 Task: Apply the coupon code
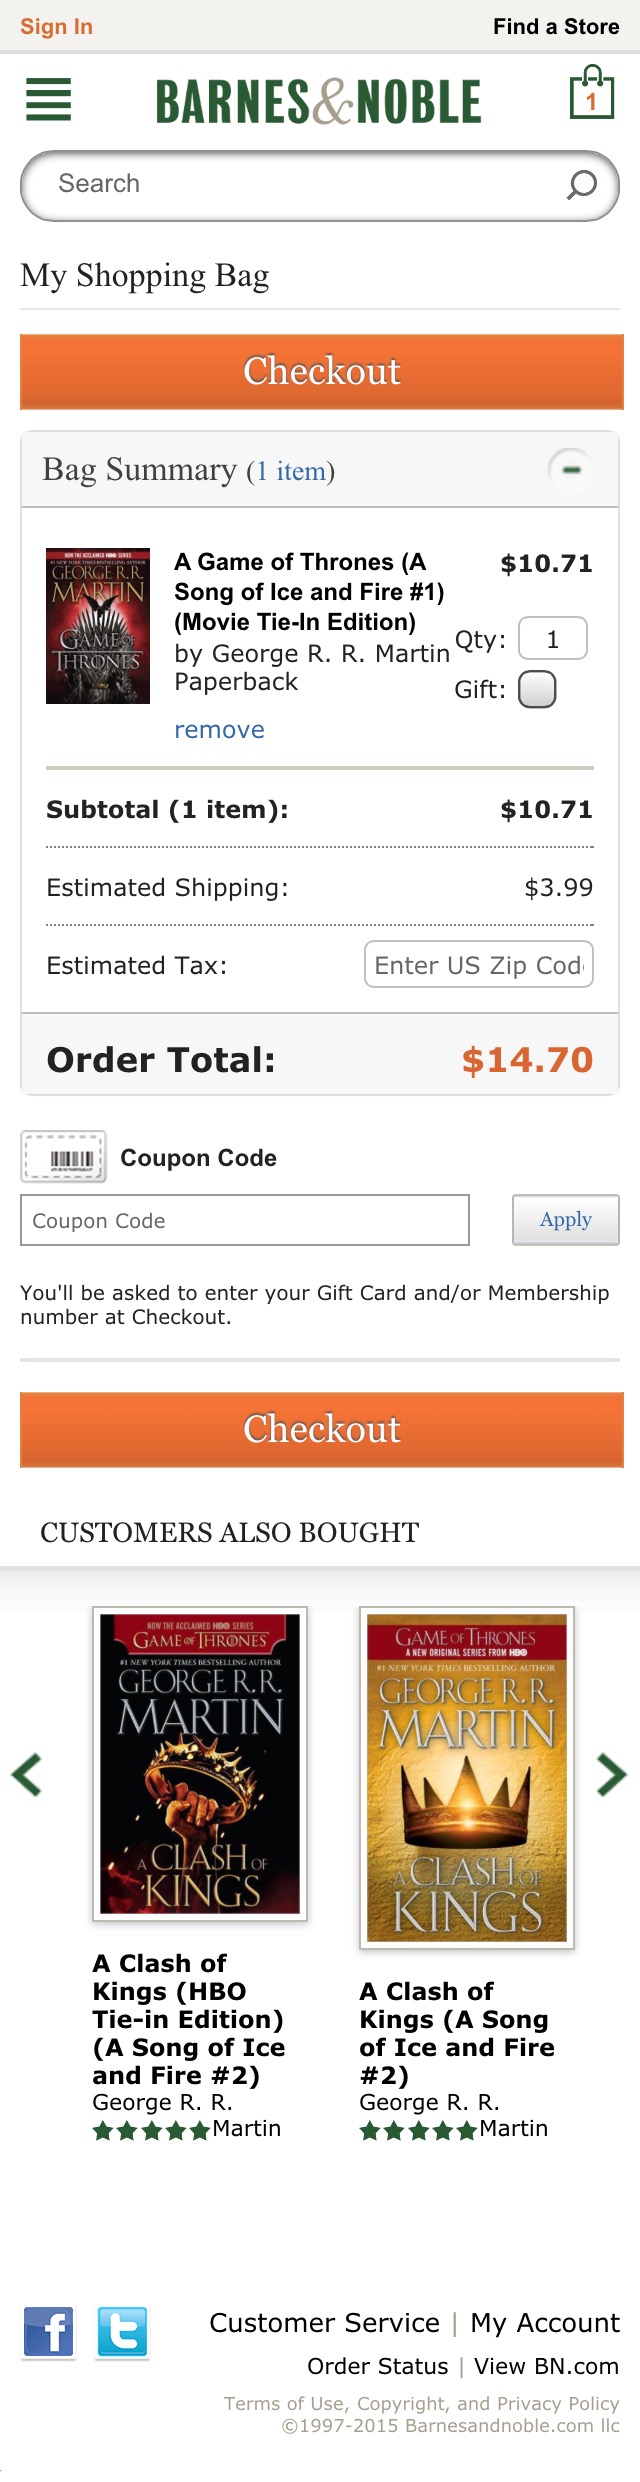tap(565, 1220)
